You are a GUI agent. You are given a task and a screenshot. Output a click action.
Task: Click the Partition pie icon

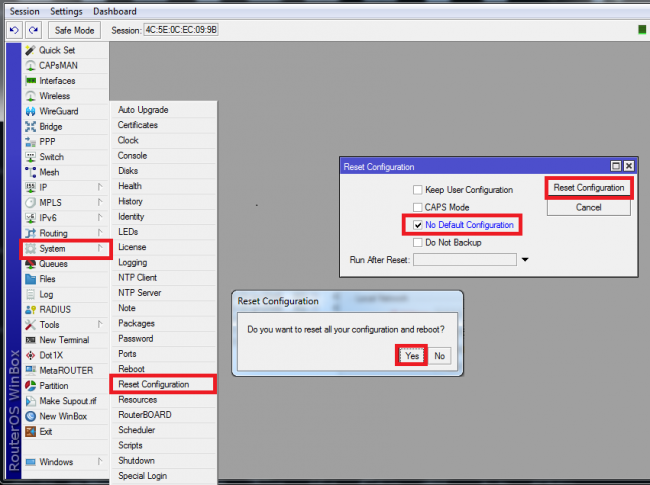click(x=30, y=386)
